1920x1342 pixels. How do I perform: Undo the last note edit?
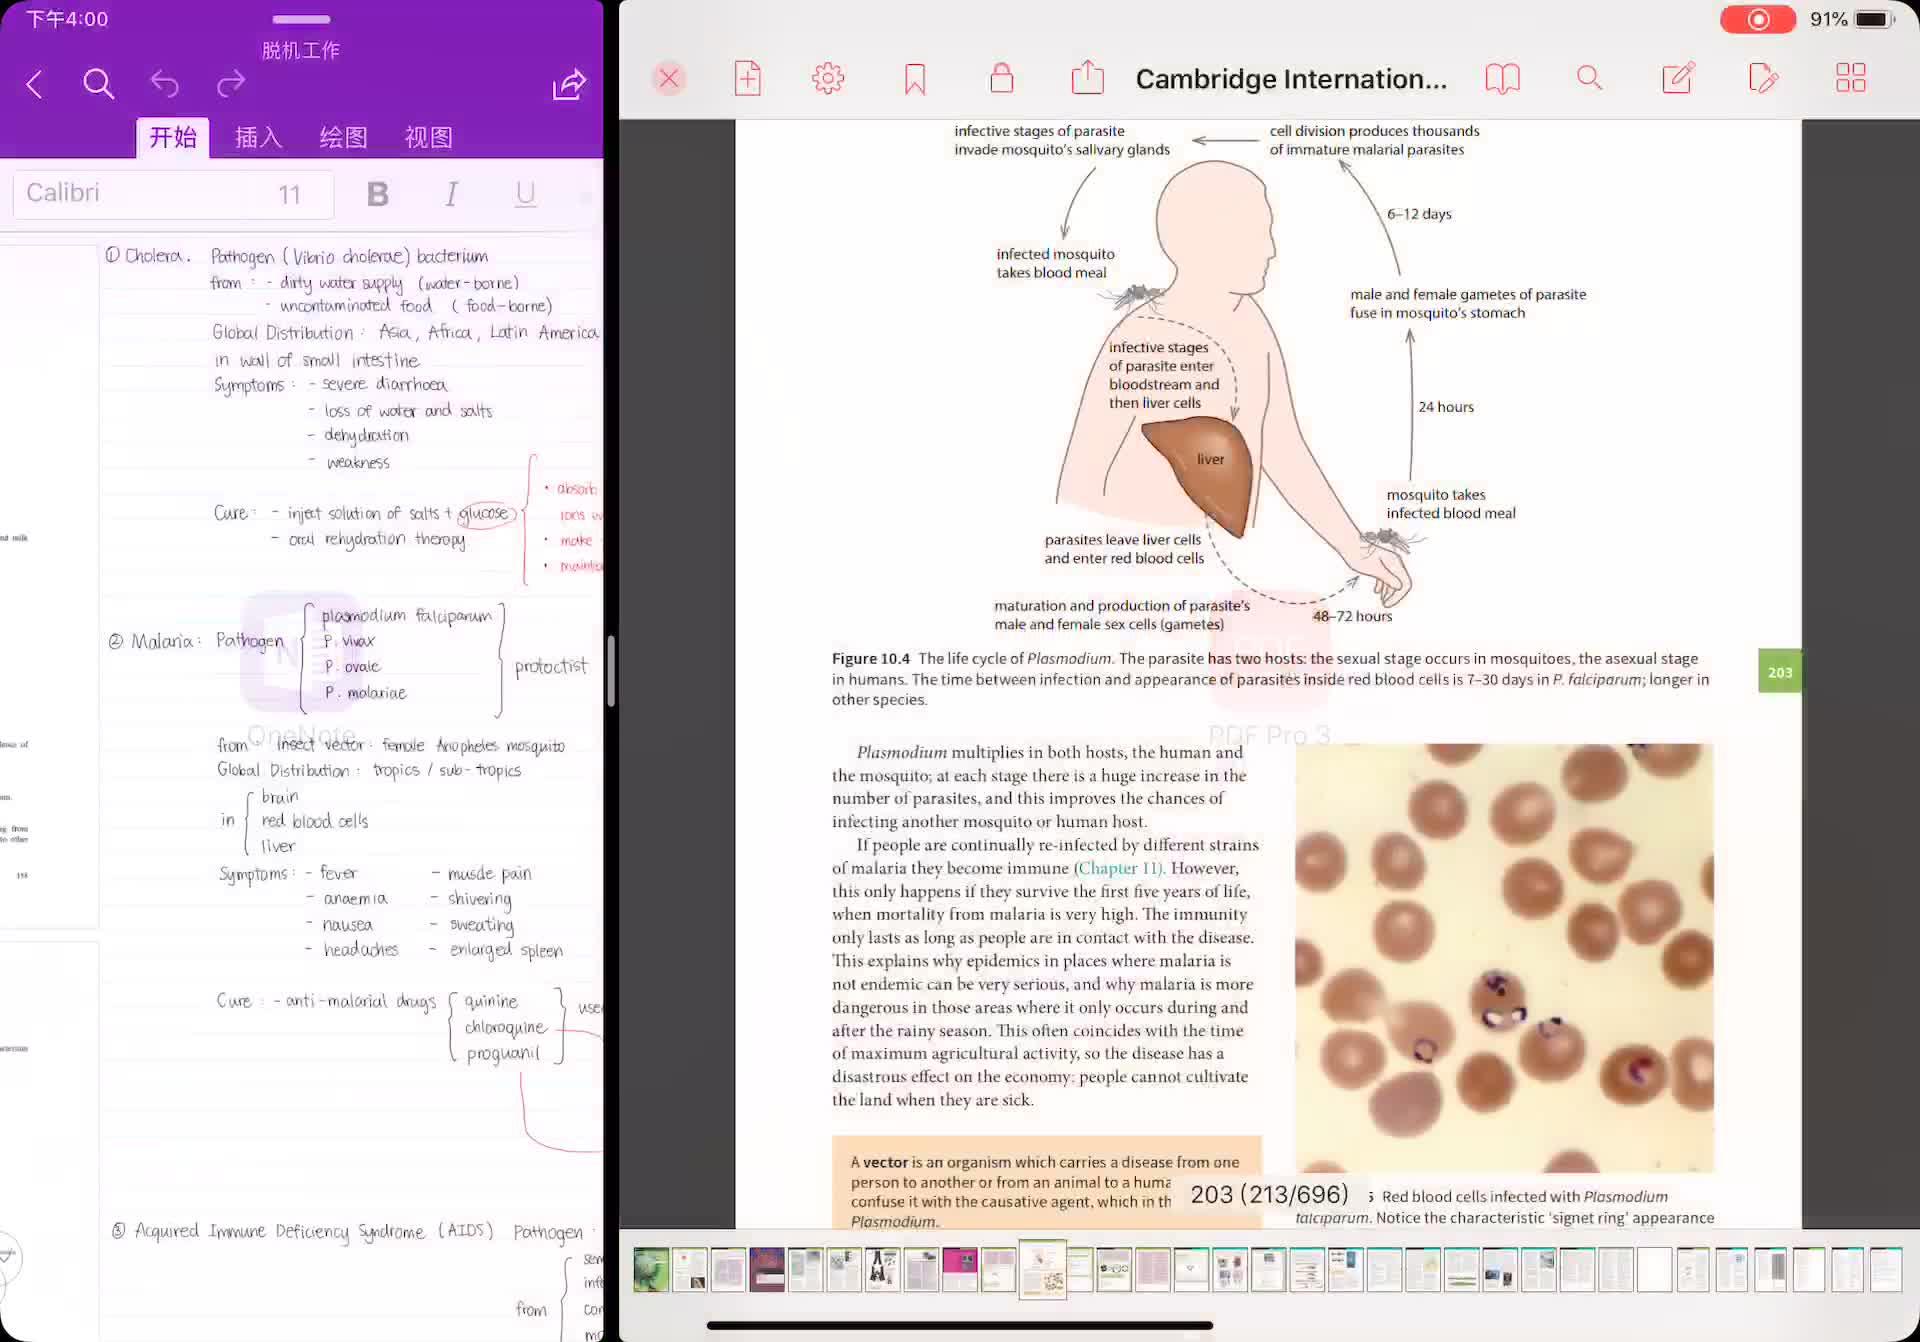[x=165, y=84]
